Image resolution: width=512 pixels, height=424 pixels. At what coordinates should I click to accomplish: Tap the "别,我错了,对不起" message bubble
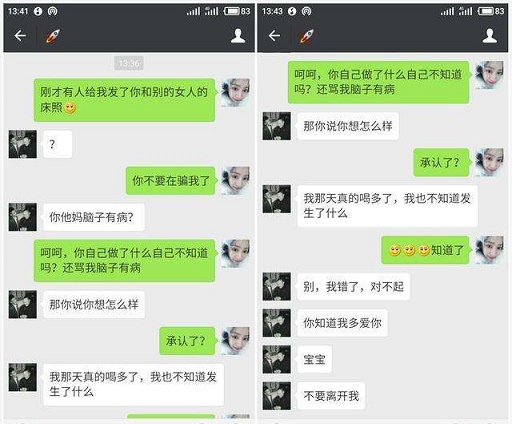[x=353, y=286]
